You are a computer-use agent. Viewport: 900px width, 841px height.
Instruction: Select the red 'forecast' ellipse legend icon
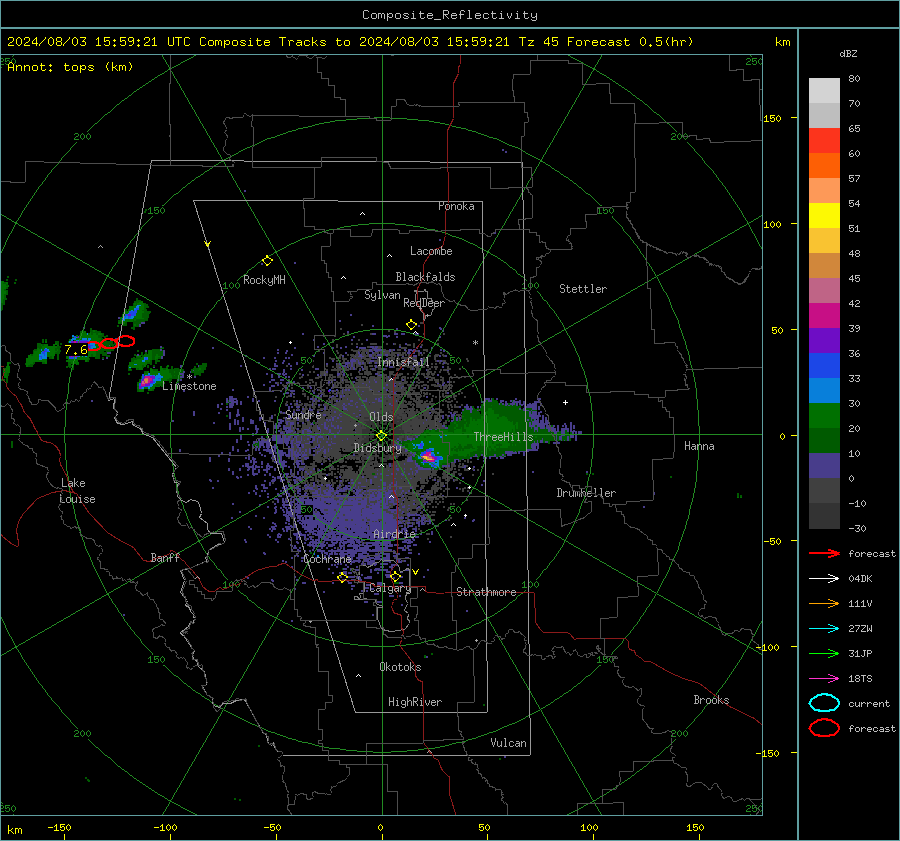click(x=824, y=728)
